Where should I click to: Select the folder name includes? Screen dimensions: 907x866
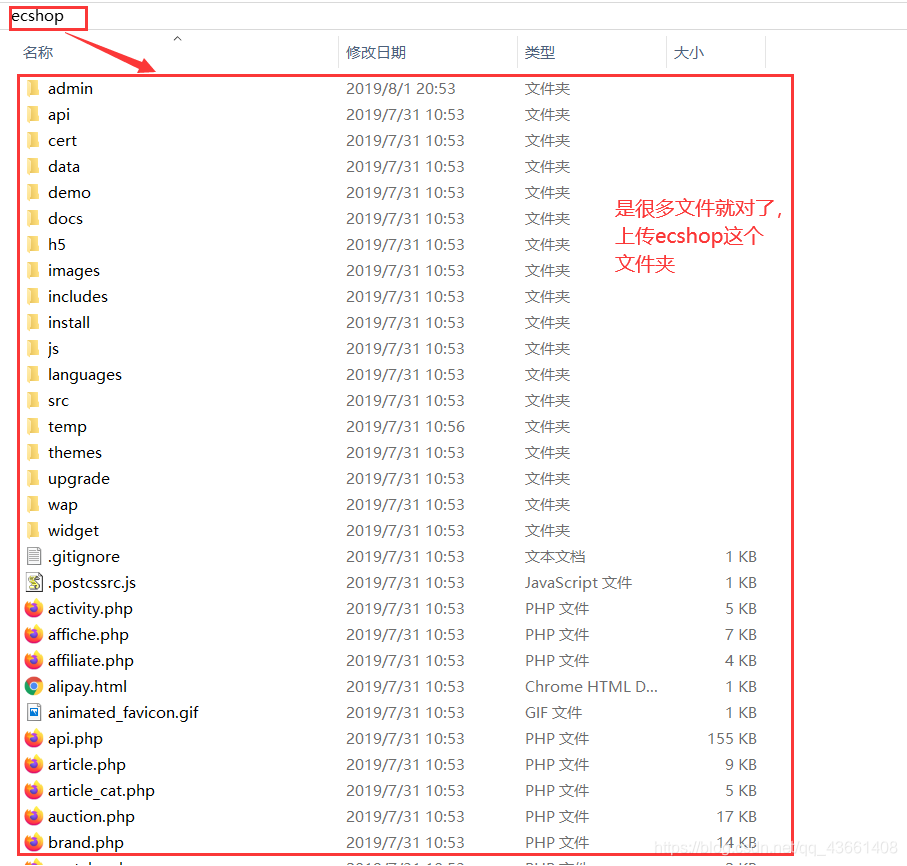[x=78, y=297]
